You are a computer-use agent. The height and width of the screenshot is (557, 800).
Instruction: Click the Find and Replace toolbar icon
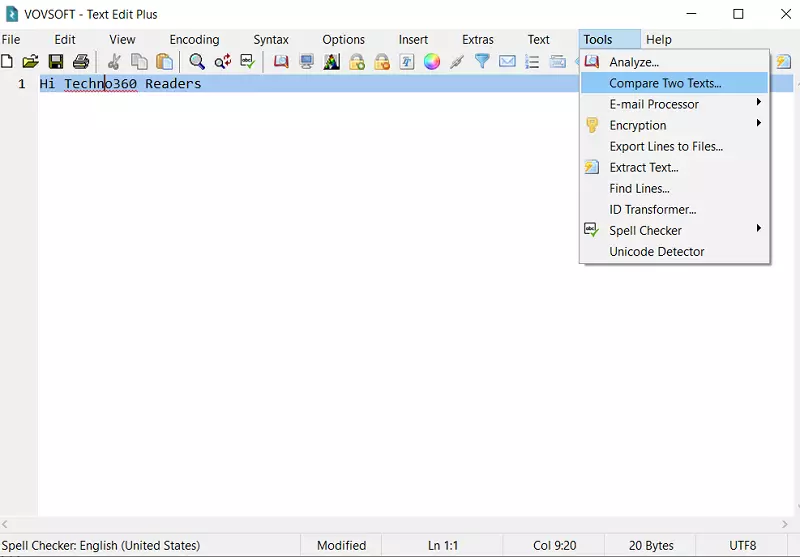coord(222,62)
